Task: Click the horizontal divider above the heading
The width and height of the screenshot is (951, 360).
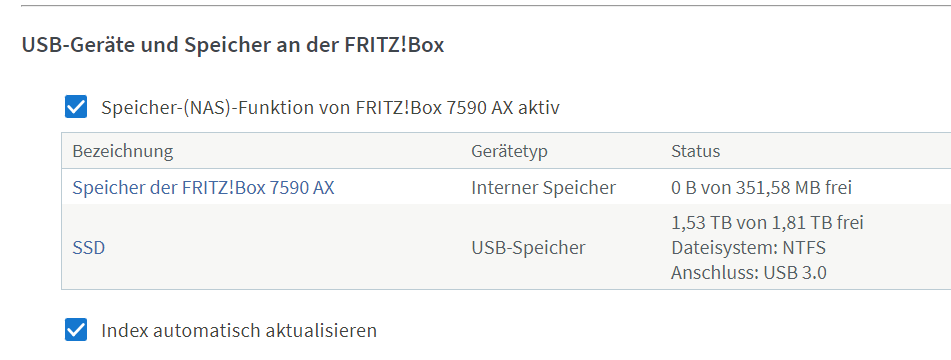Action: point(486,5)
